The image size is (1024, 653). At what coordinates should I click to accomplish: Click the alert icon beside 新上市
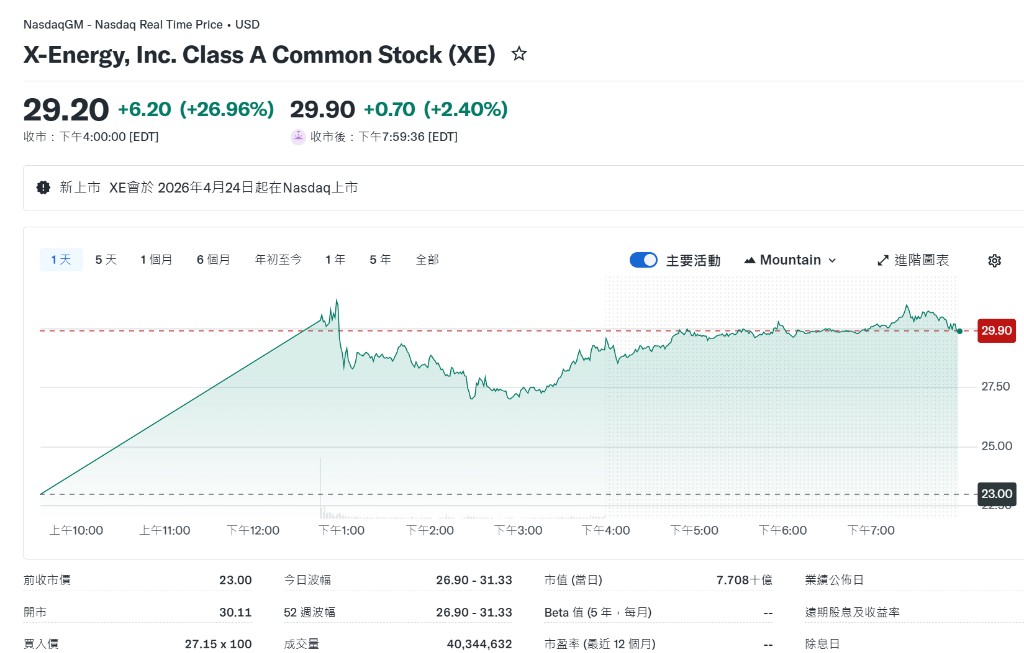(43, 187)
